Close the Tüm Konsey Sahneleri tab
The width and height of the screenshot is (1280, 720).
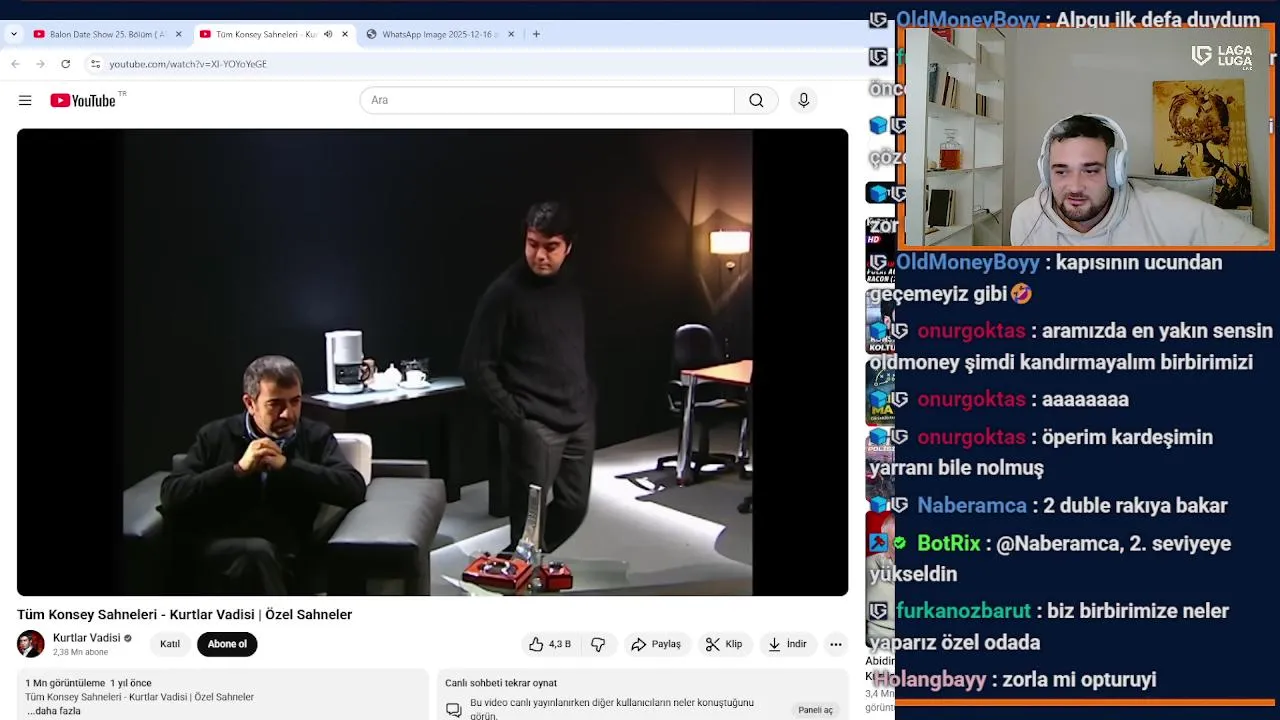point(345,34)
